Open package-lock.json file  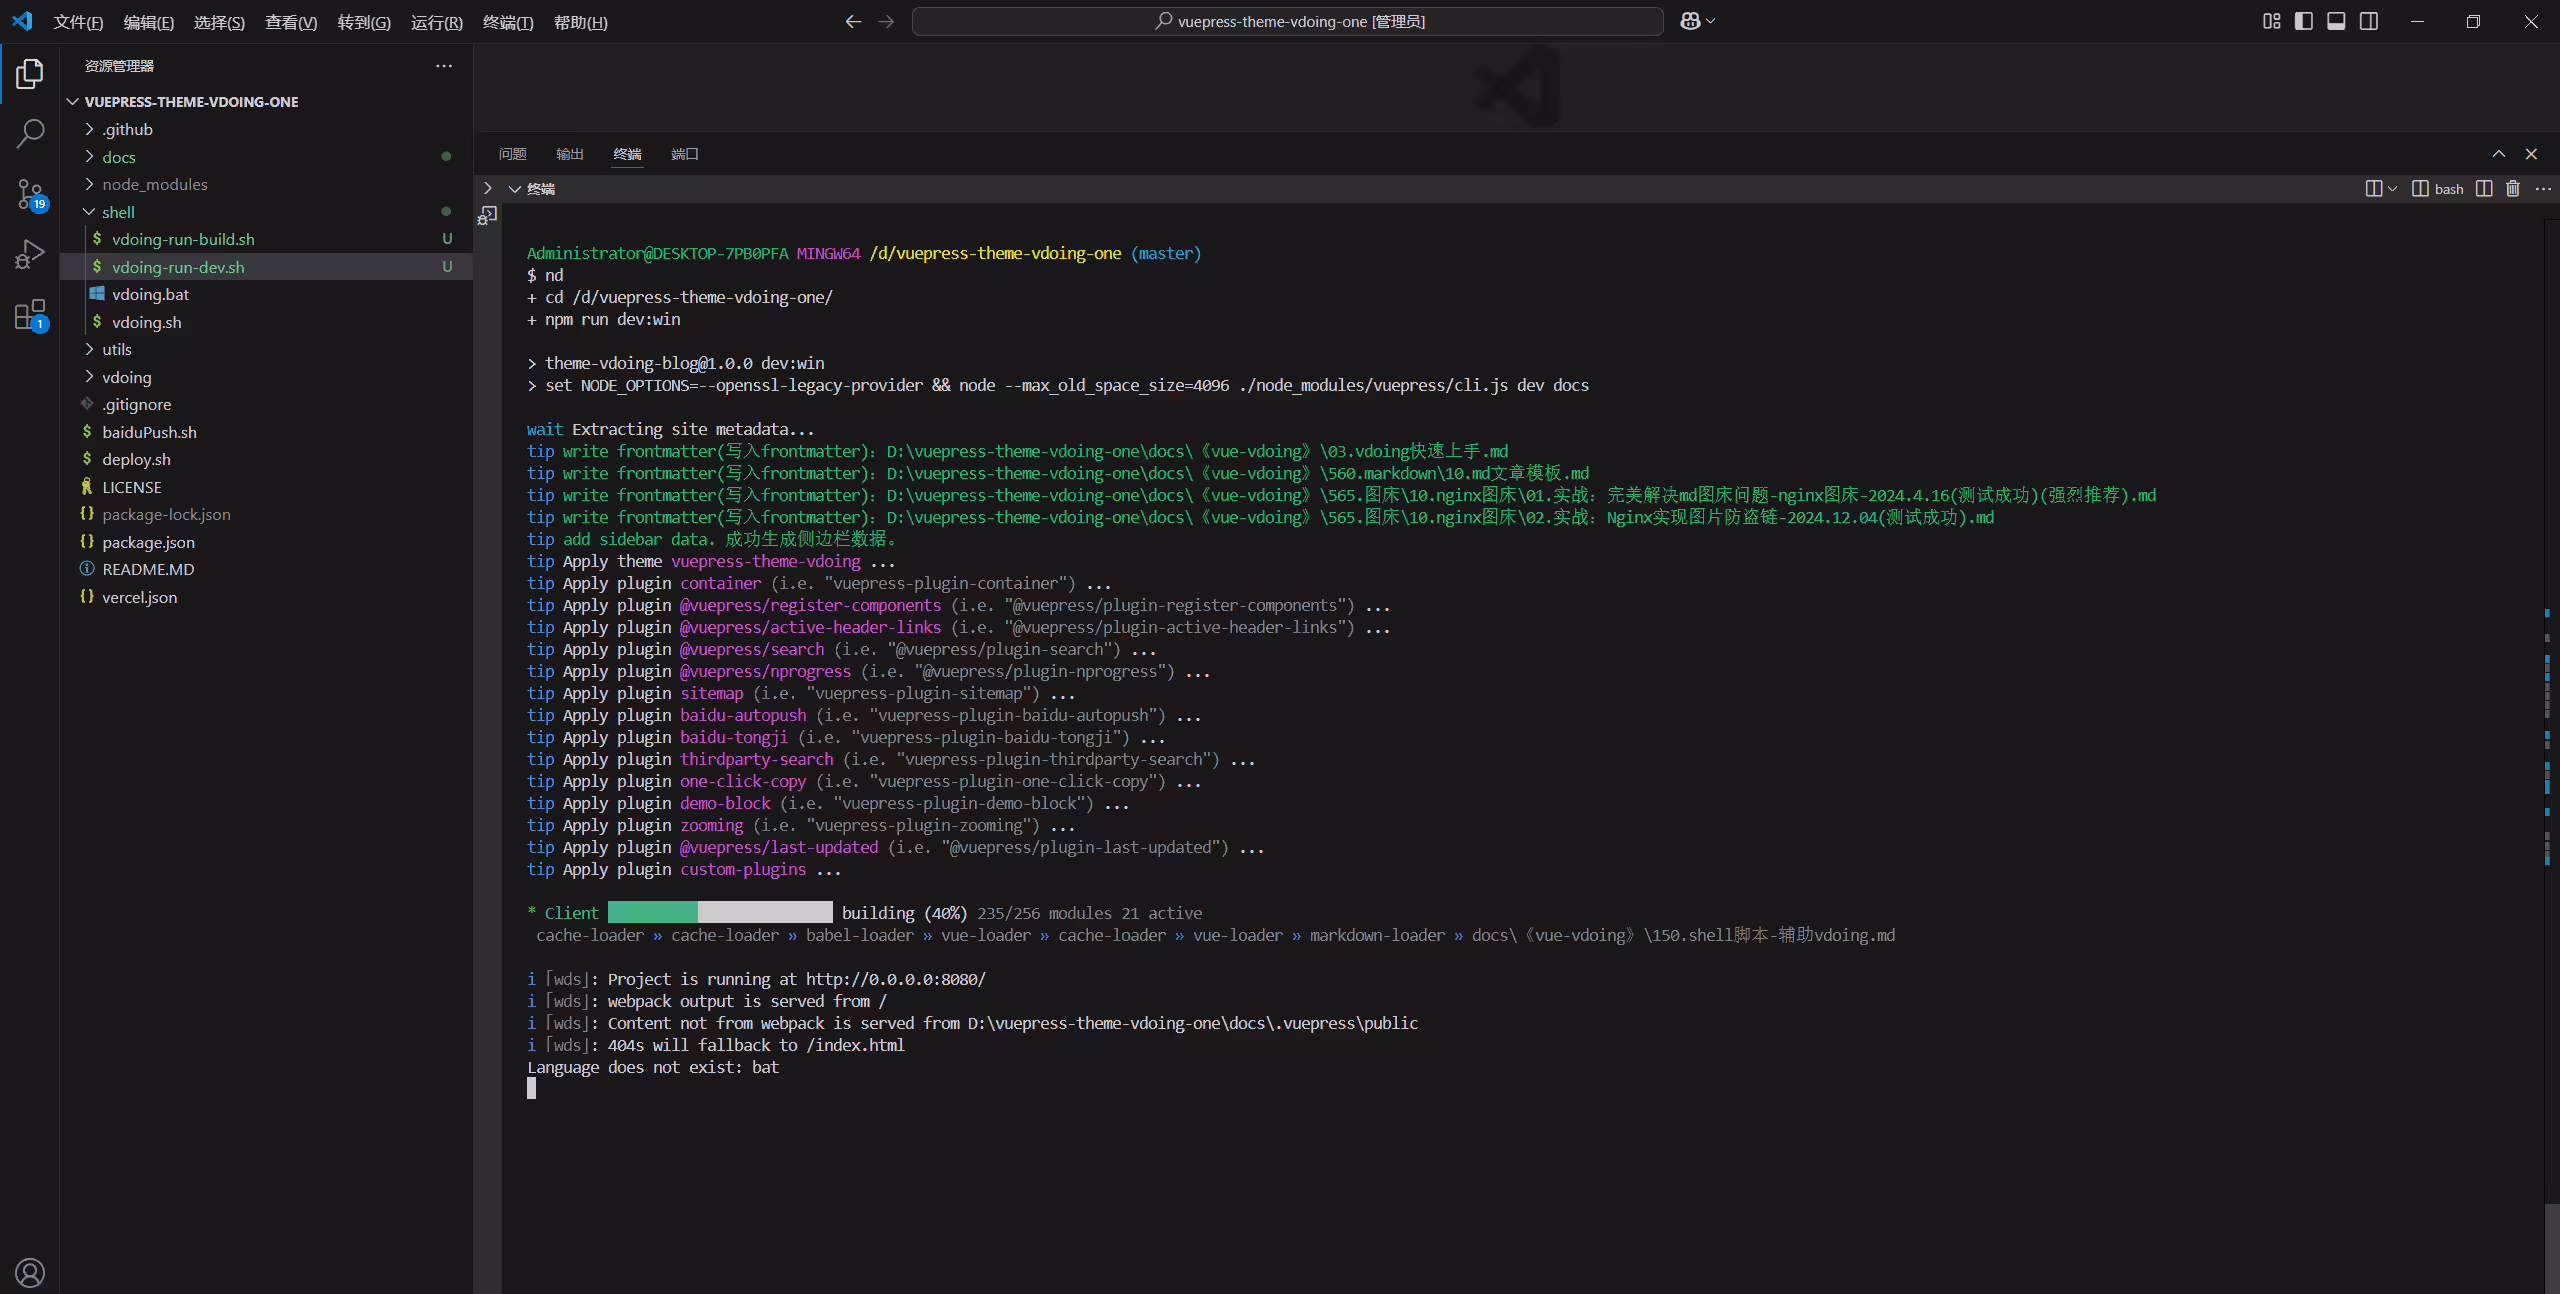[x=266, y=514]
